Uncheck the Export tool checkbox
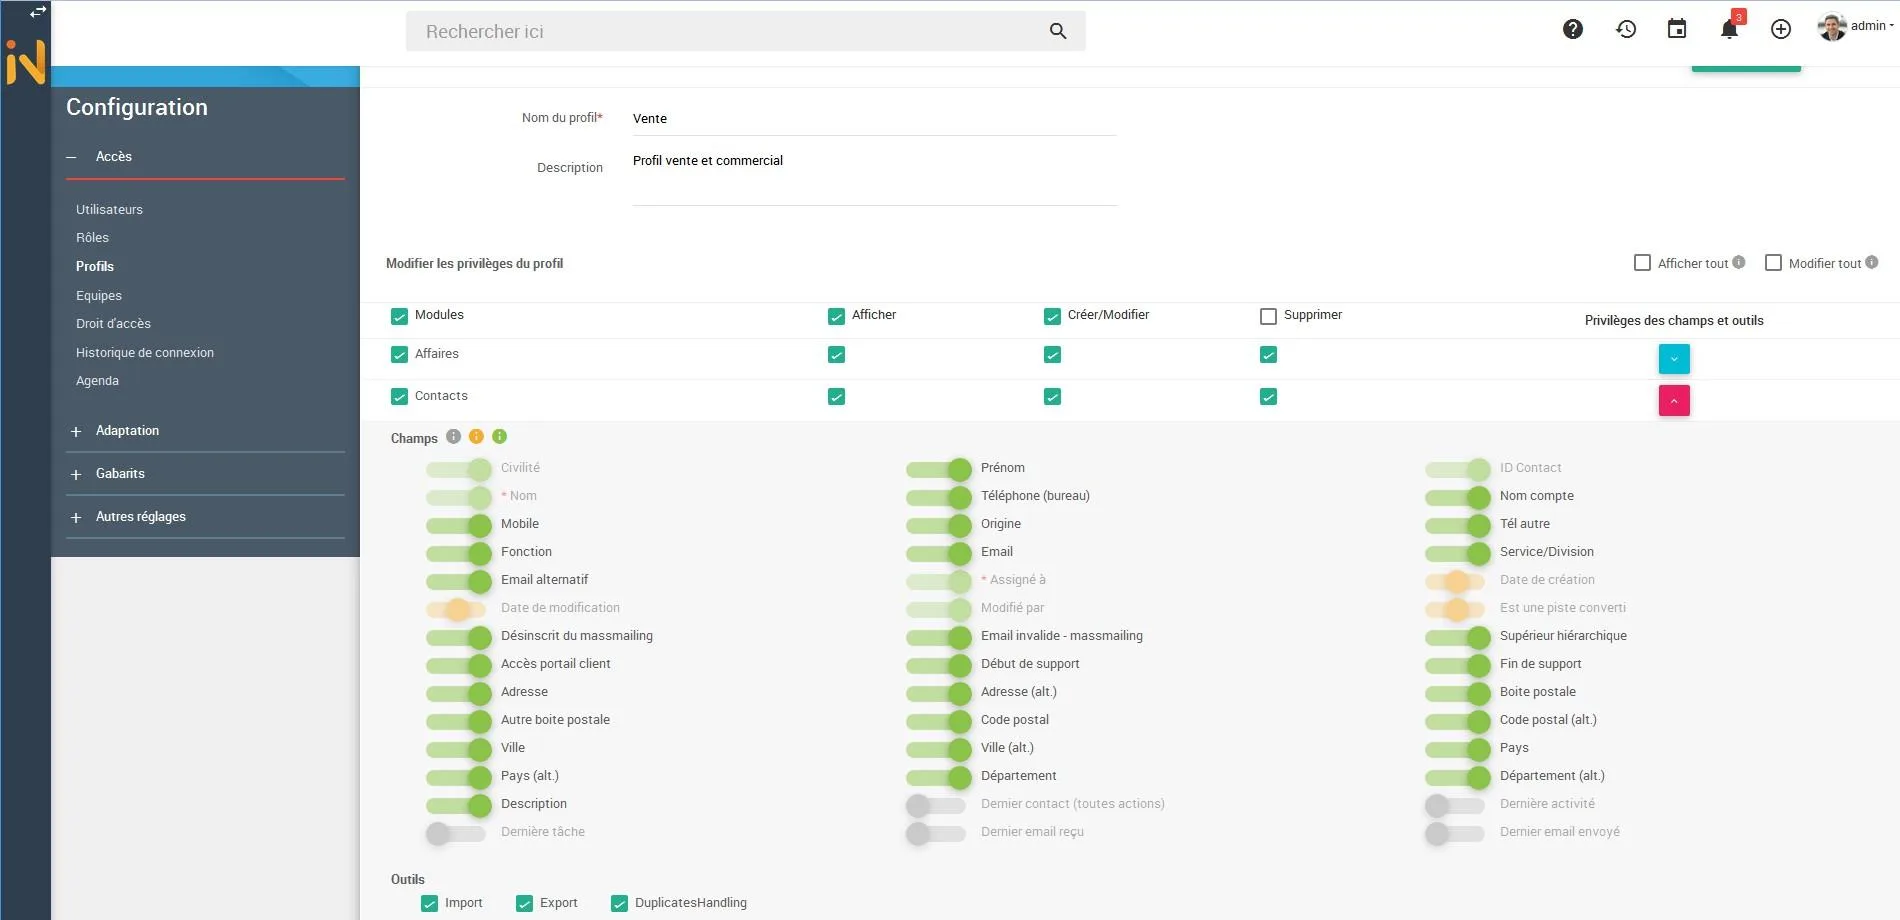 [524, 903]
